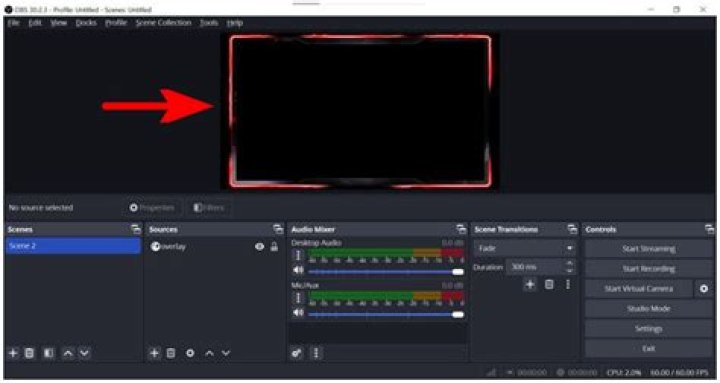The image size is (720, 383).
Task: Click the 'No source selected' label
Action: pyautogui.click(x=41, y=208)
